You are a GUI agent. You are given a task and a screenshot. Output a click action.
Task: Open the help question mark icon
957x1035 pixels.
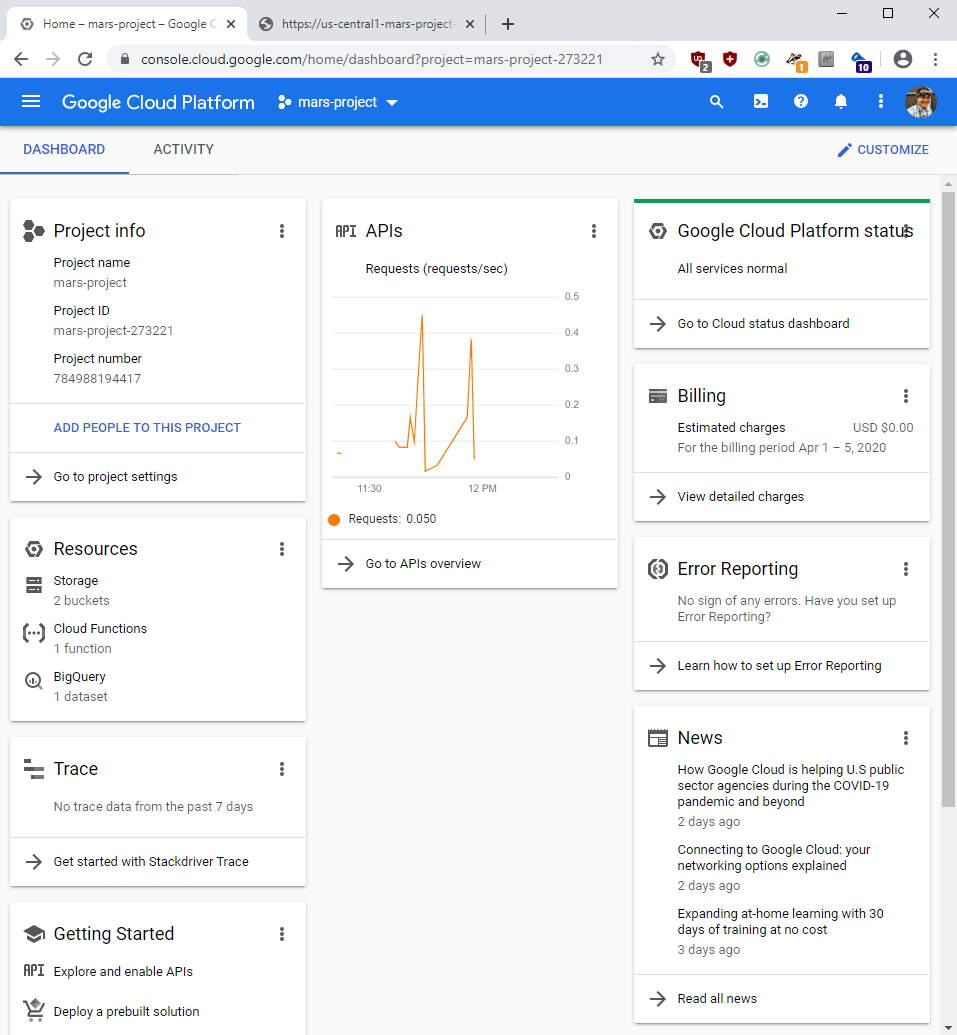click(801, 102)
